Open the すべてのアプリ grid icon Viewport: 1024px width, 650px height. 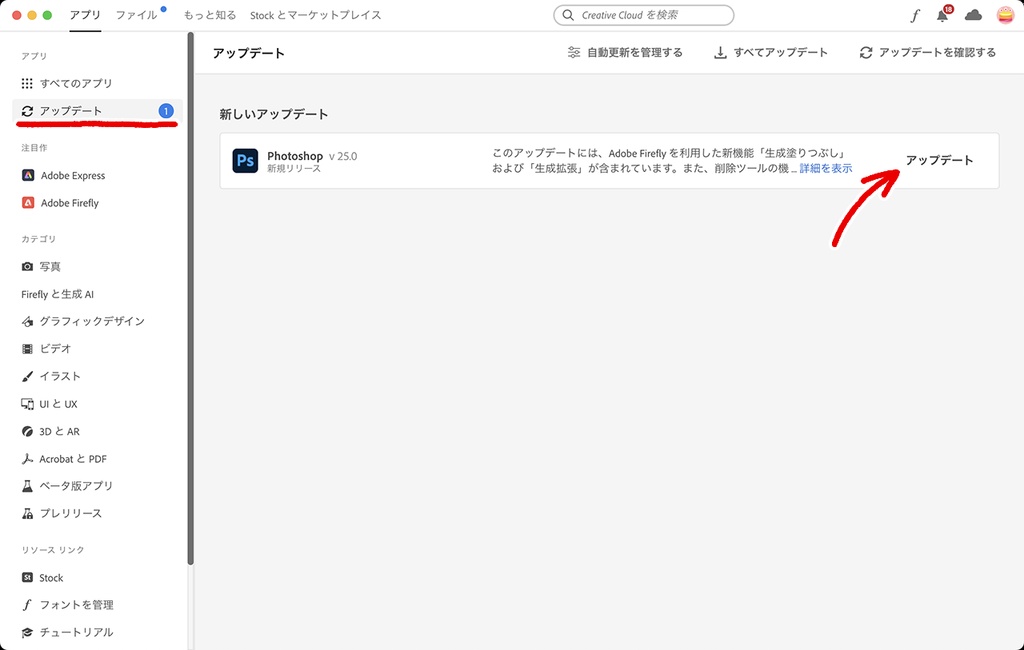click(x=27, y=83)
